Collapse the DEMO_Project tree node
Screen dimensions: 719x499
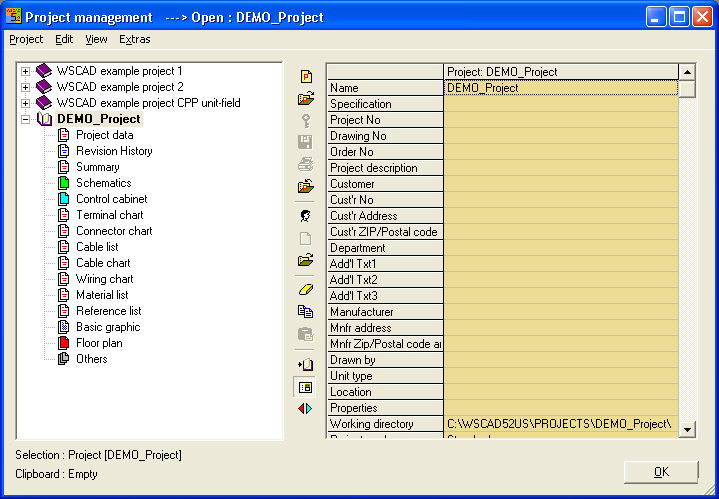[x=25, y=119]
